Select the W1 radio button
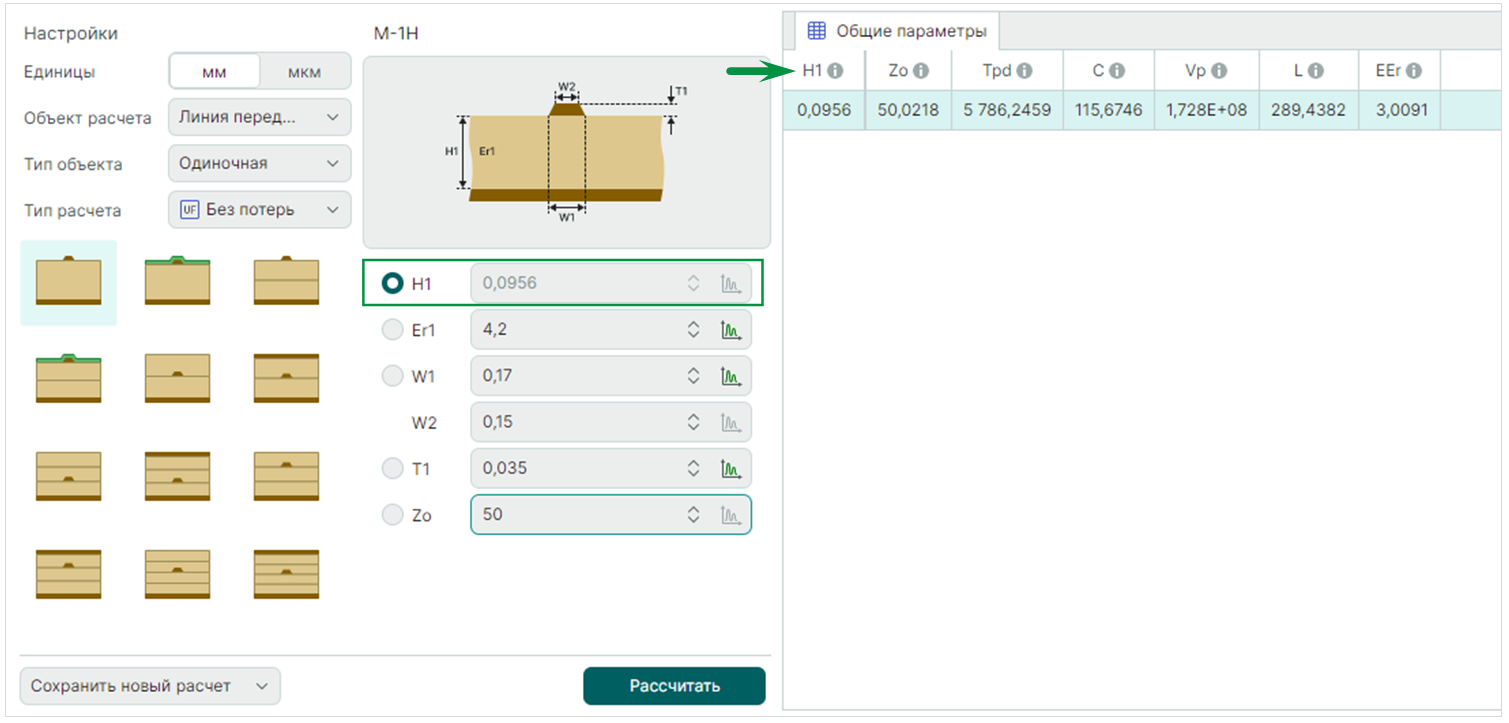This screenshot has width=1509, height=723. click(392, 376)
